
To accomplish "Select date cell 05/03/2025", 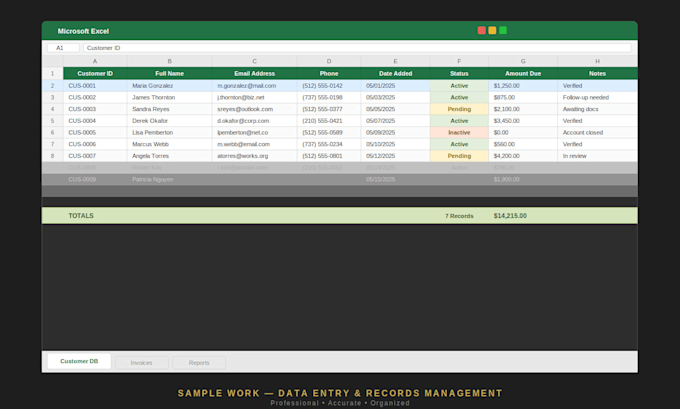I will [395, 98].
